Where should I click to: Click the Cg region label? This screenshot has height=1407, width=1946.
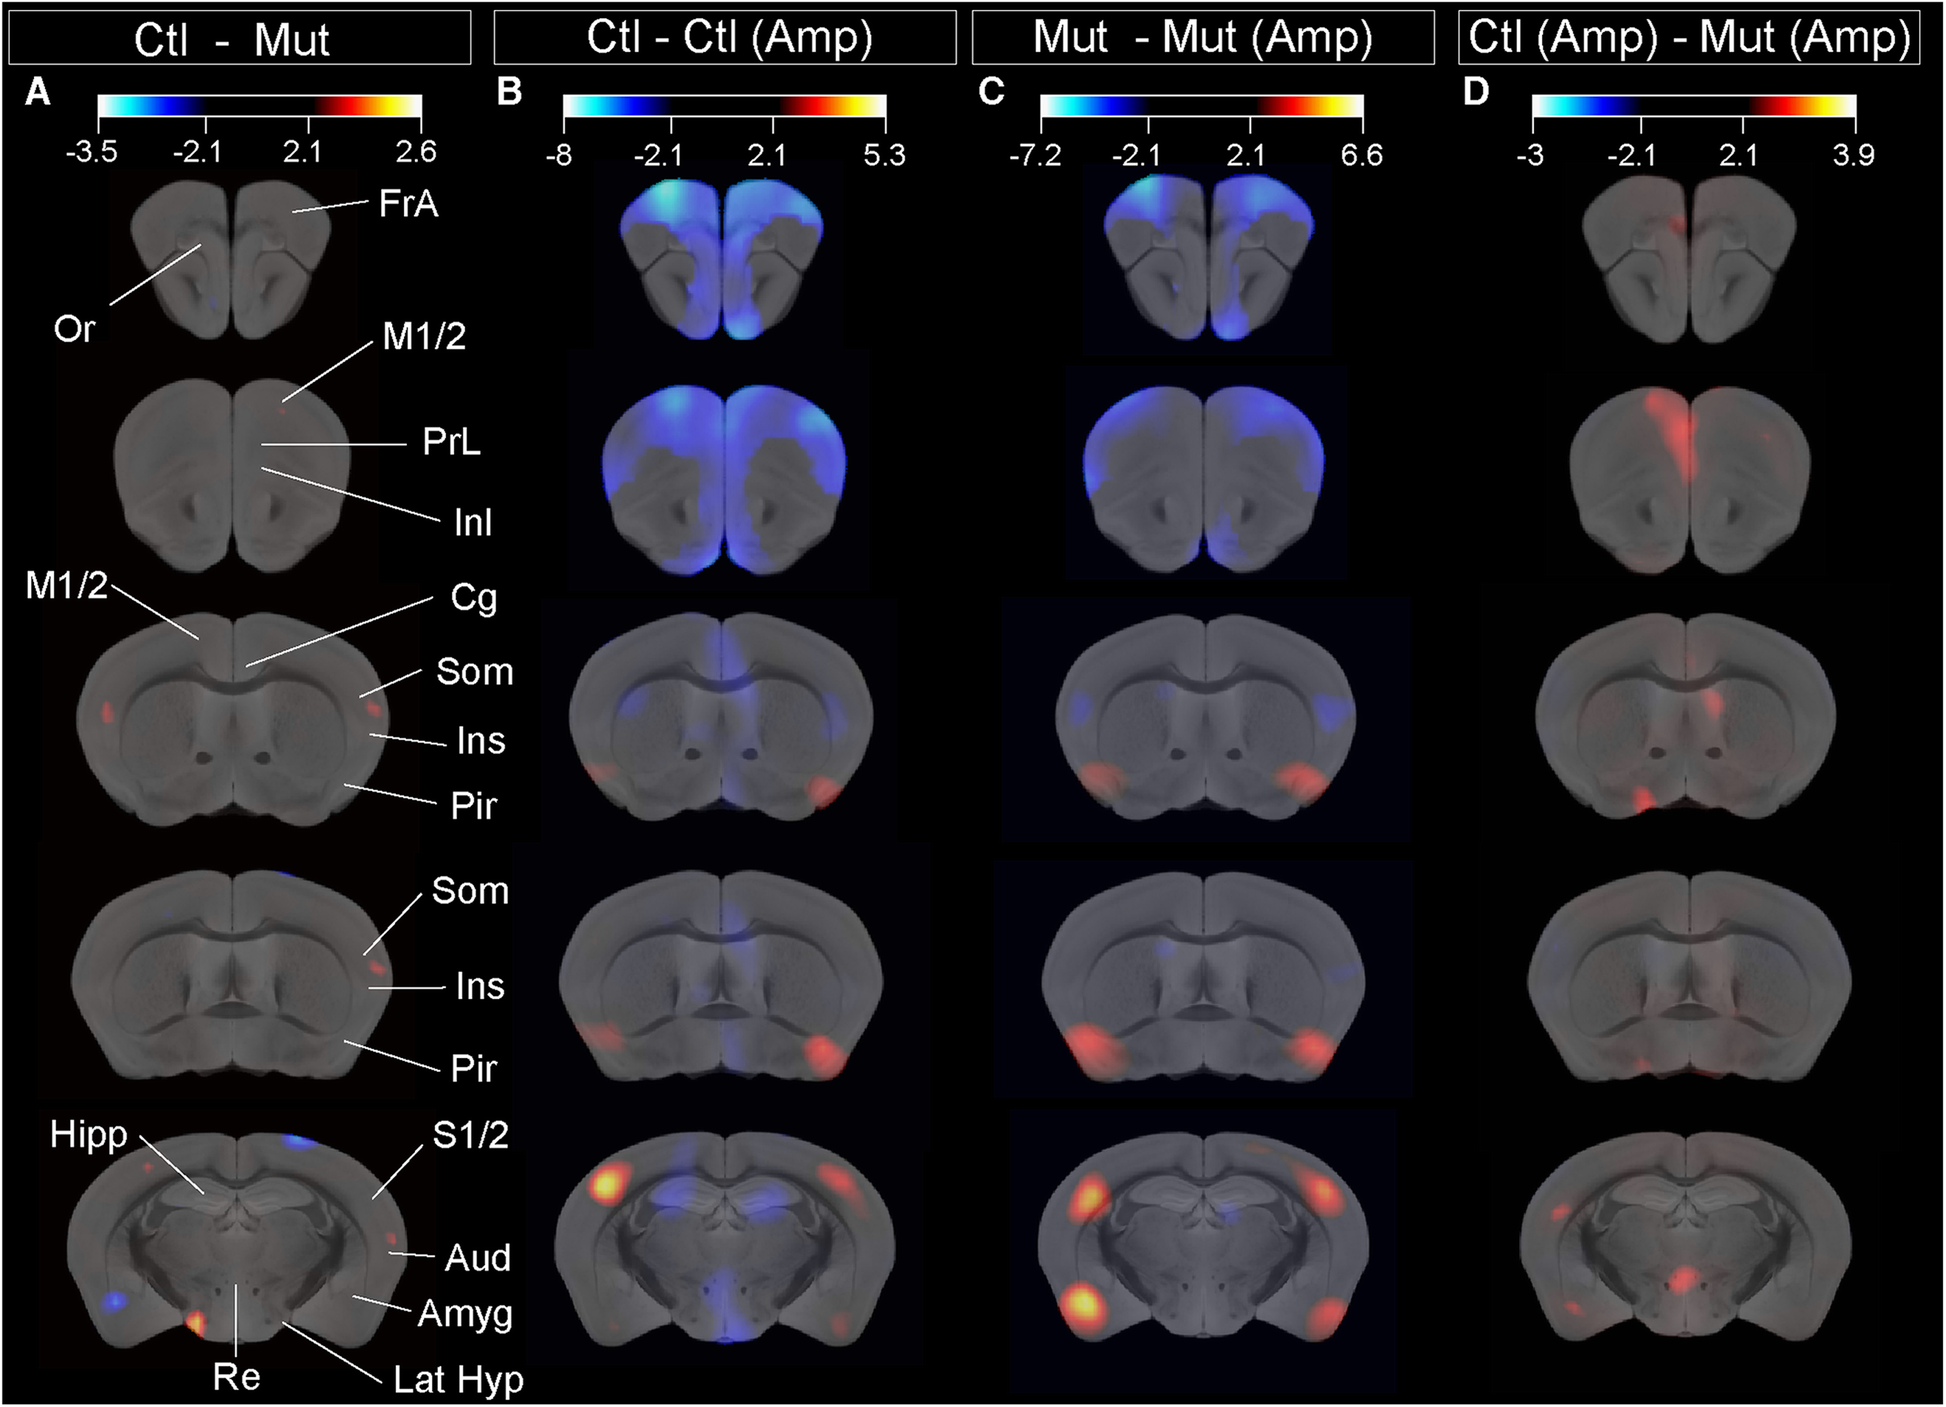(x=473, y=598)
